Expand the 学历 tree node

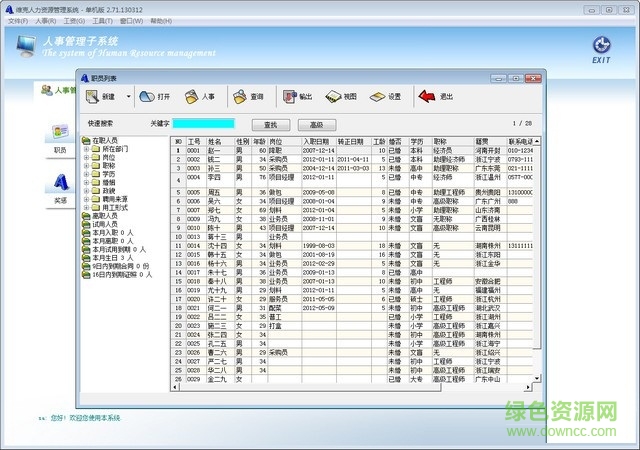tap(85, 175)
